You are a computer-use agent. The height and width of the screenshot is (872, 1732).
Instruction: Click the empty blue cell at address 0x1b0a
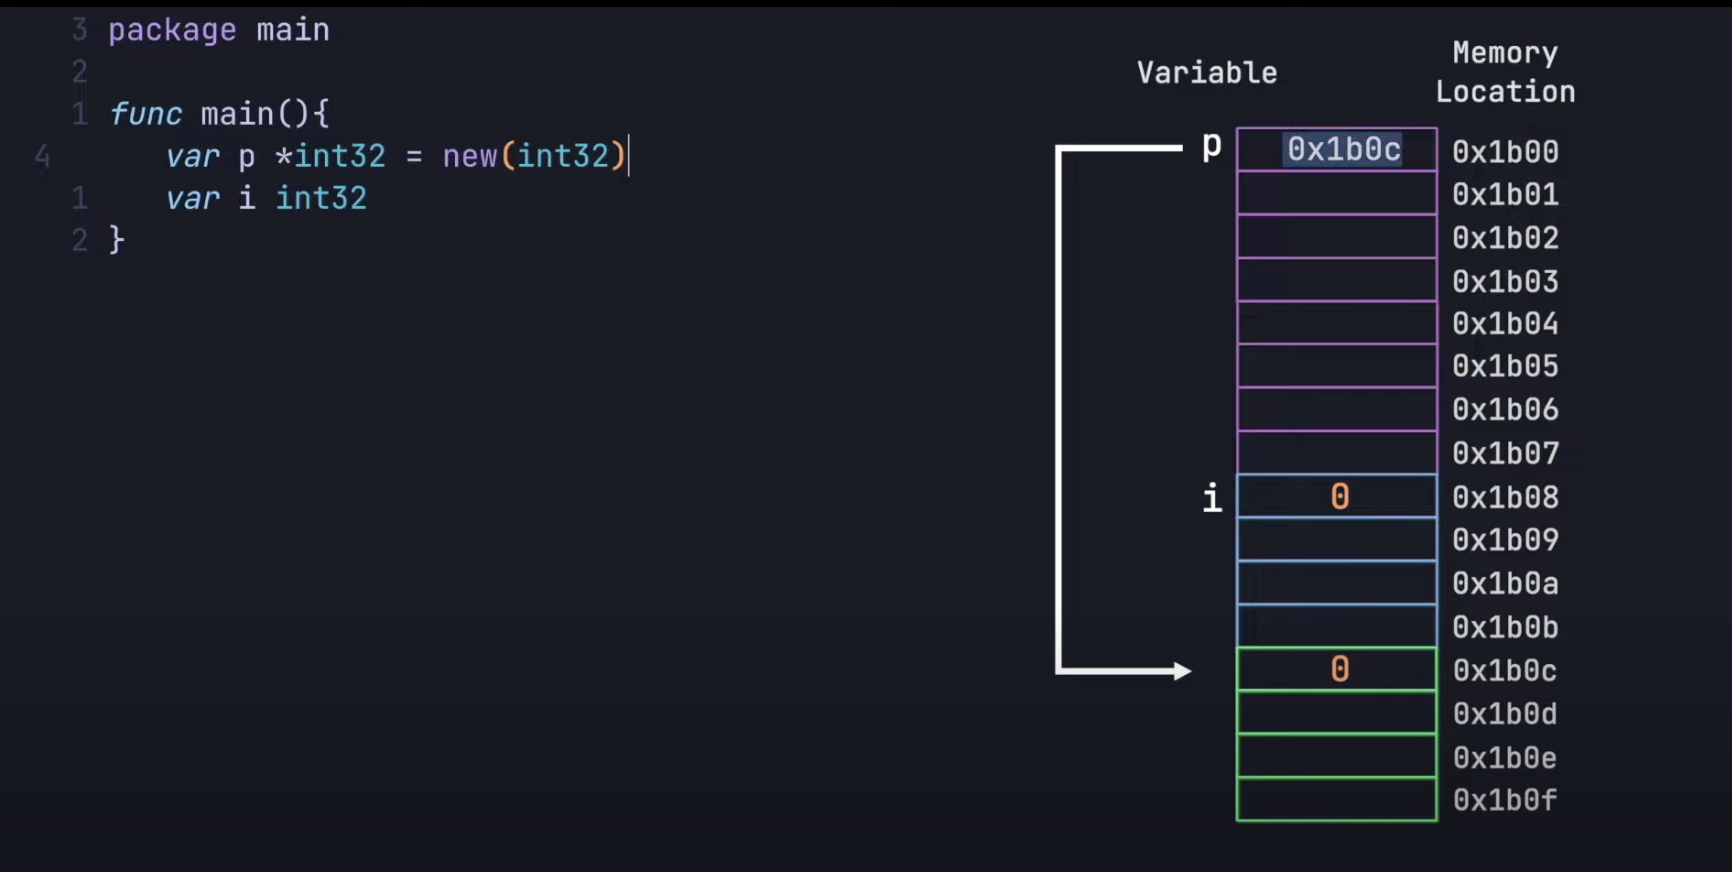pos(1336,583)
